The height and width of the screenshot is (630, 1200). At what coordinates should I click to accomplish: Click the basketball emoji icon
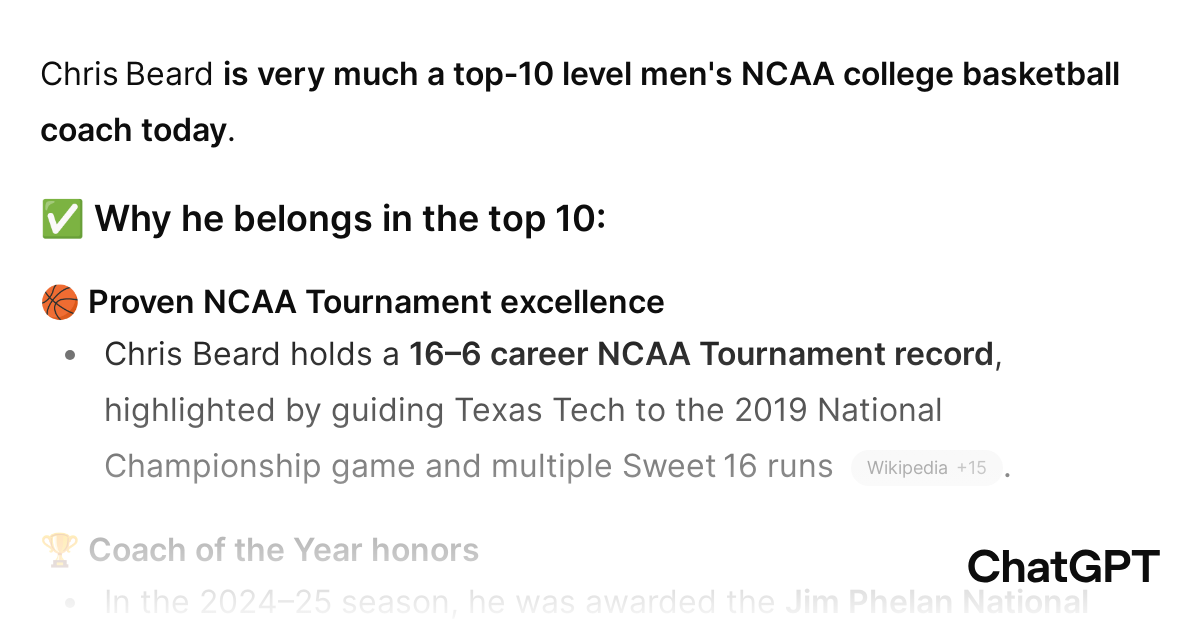pos(59,302)
